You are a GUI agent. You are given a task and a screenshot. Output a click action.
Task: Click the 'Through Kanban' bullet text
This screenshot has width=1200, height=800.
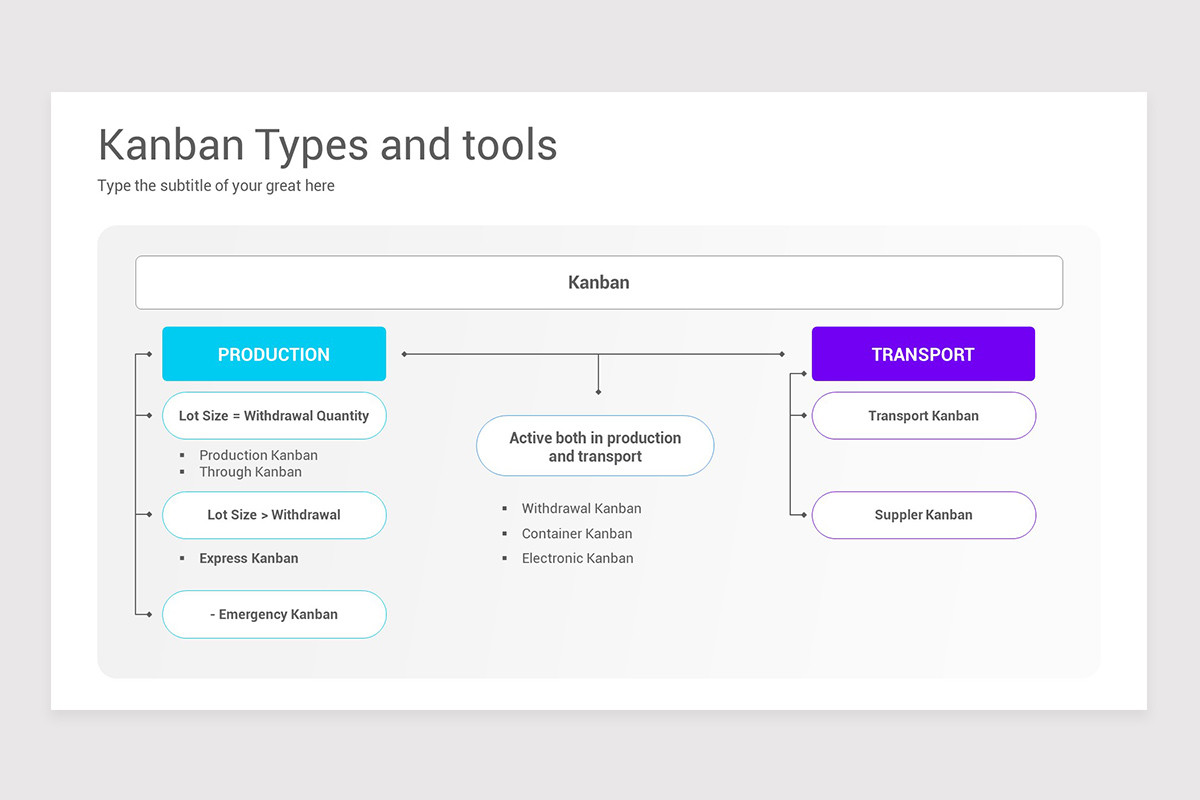coord(250,472)
